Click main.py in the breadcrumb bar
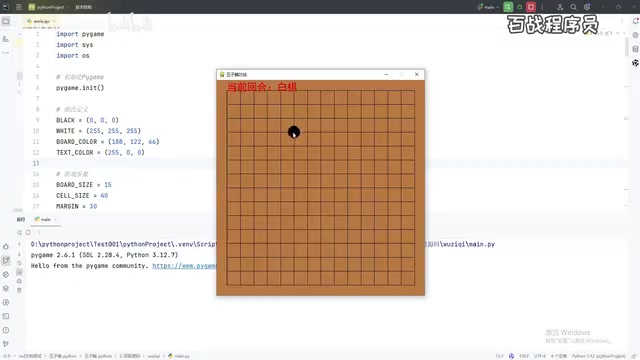 pyautogui.click(x=179, y=356)
